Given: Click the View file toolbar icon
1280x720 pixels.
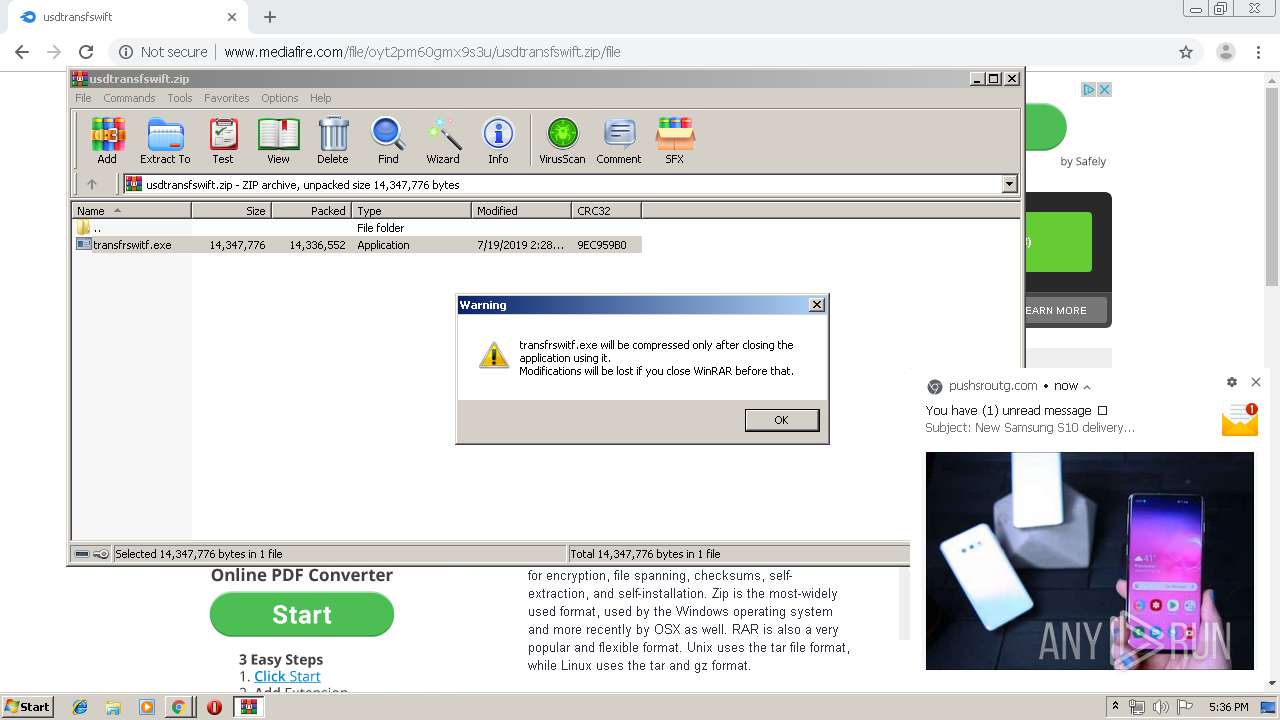Looking at the screenshot, I should (278, 140).
